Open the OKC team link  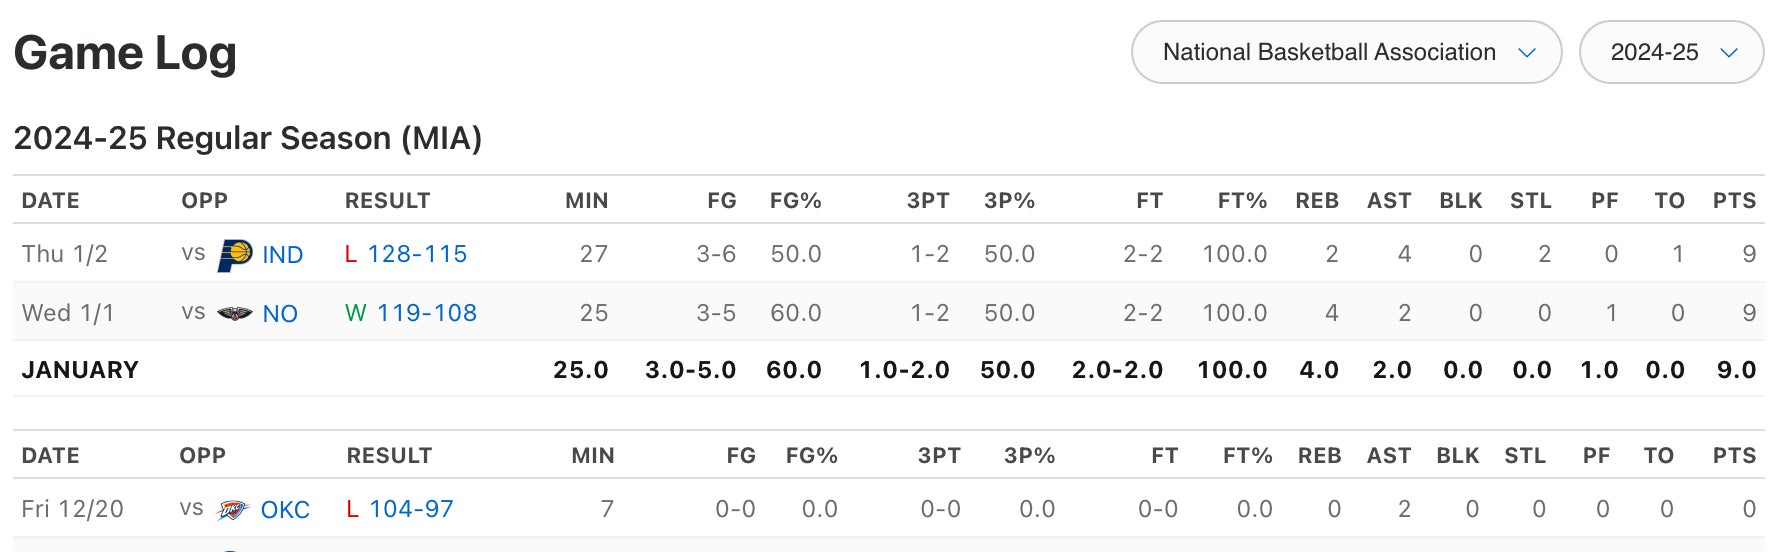[285, 510]
